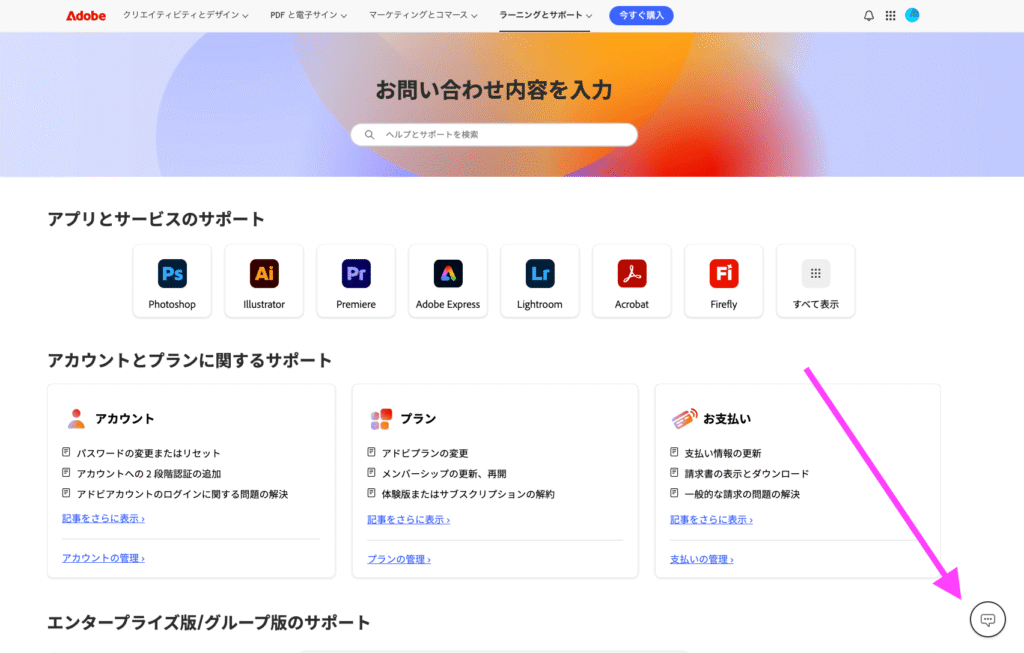Open 支払い情報の更新 article
1024x653 pixels.
pyautogui.click(x=723, y=453)
